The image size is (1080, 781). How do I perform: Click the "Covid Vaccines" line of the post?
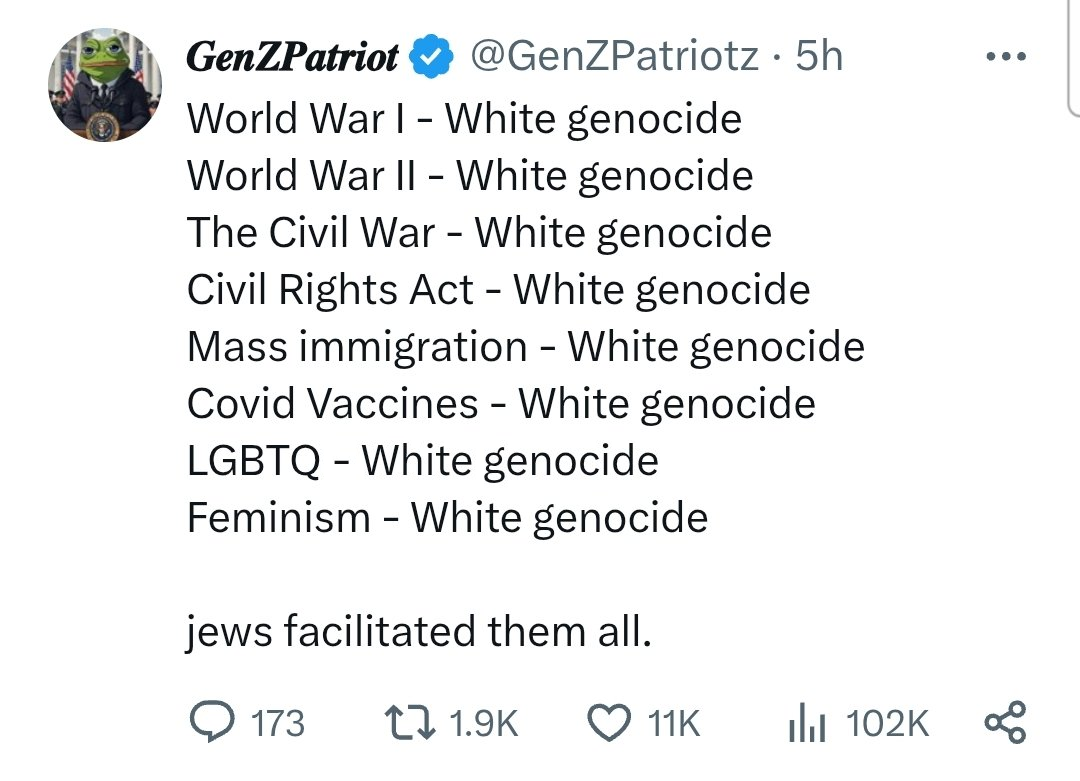pyautogui.click(x=501, y=404)
